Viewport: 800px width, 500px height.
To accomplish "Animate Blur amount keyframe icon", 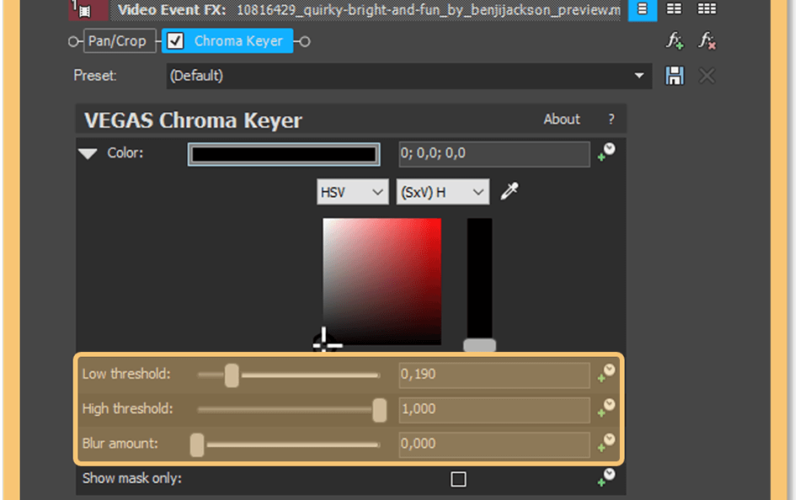I will tap(606, 442).
